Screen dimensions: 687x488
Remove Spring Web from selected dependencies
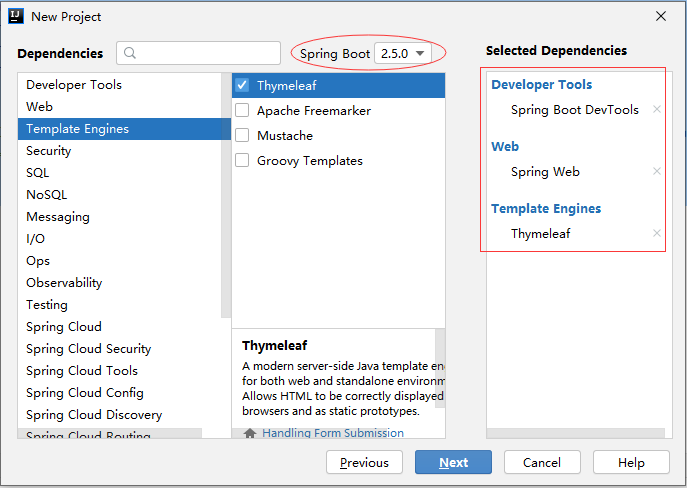point(656,171)
